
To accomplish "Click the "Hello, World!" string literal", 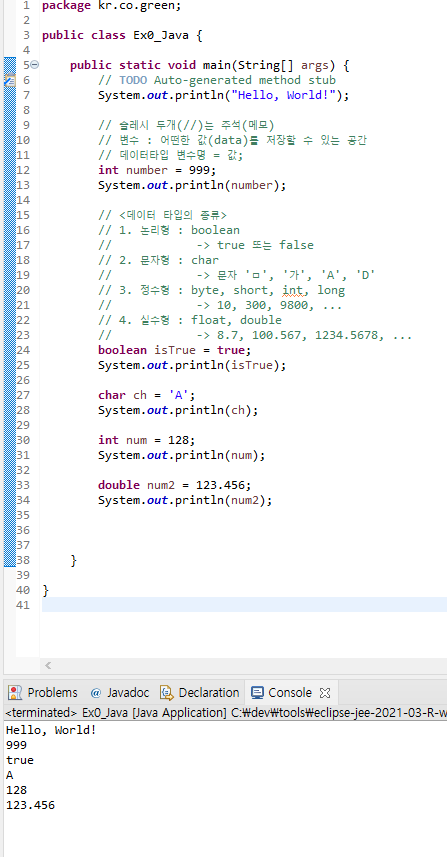I will [284, 95].
